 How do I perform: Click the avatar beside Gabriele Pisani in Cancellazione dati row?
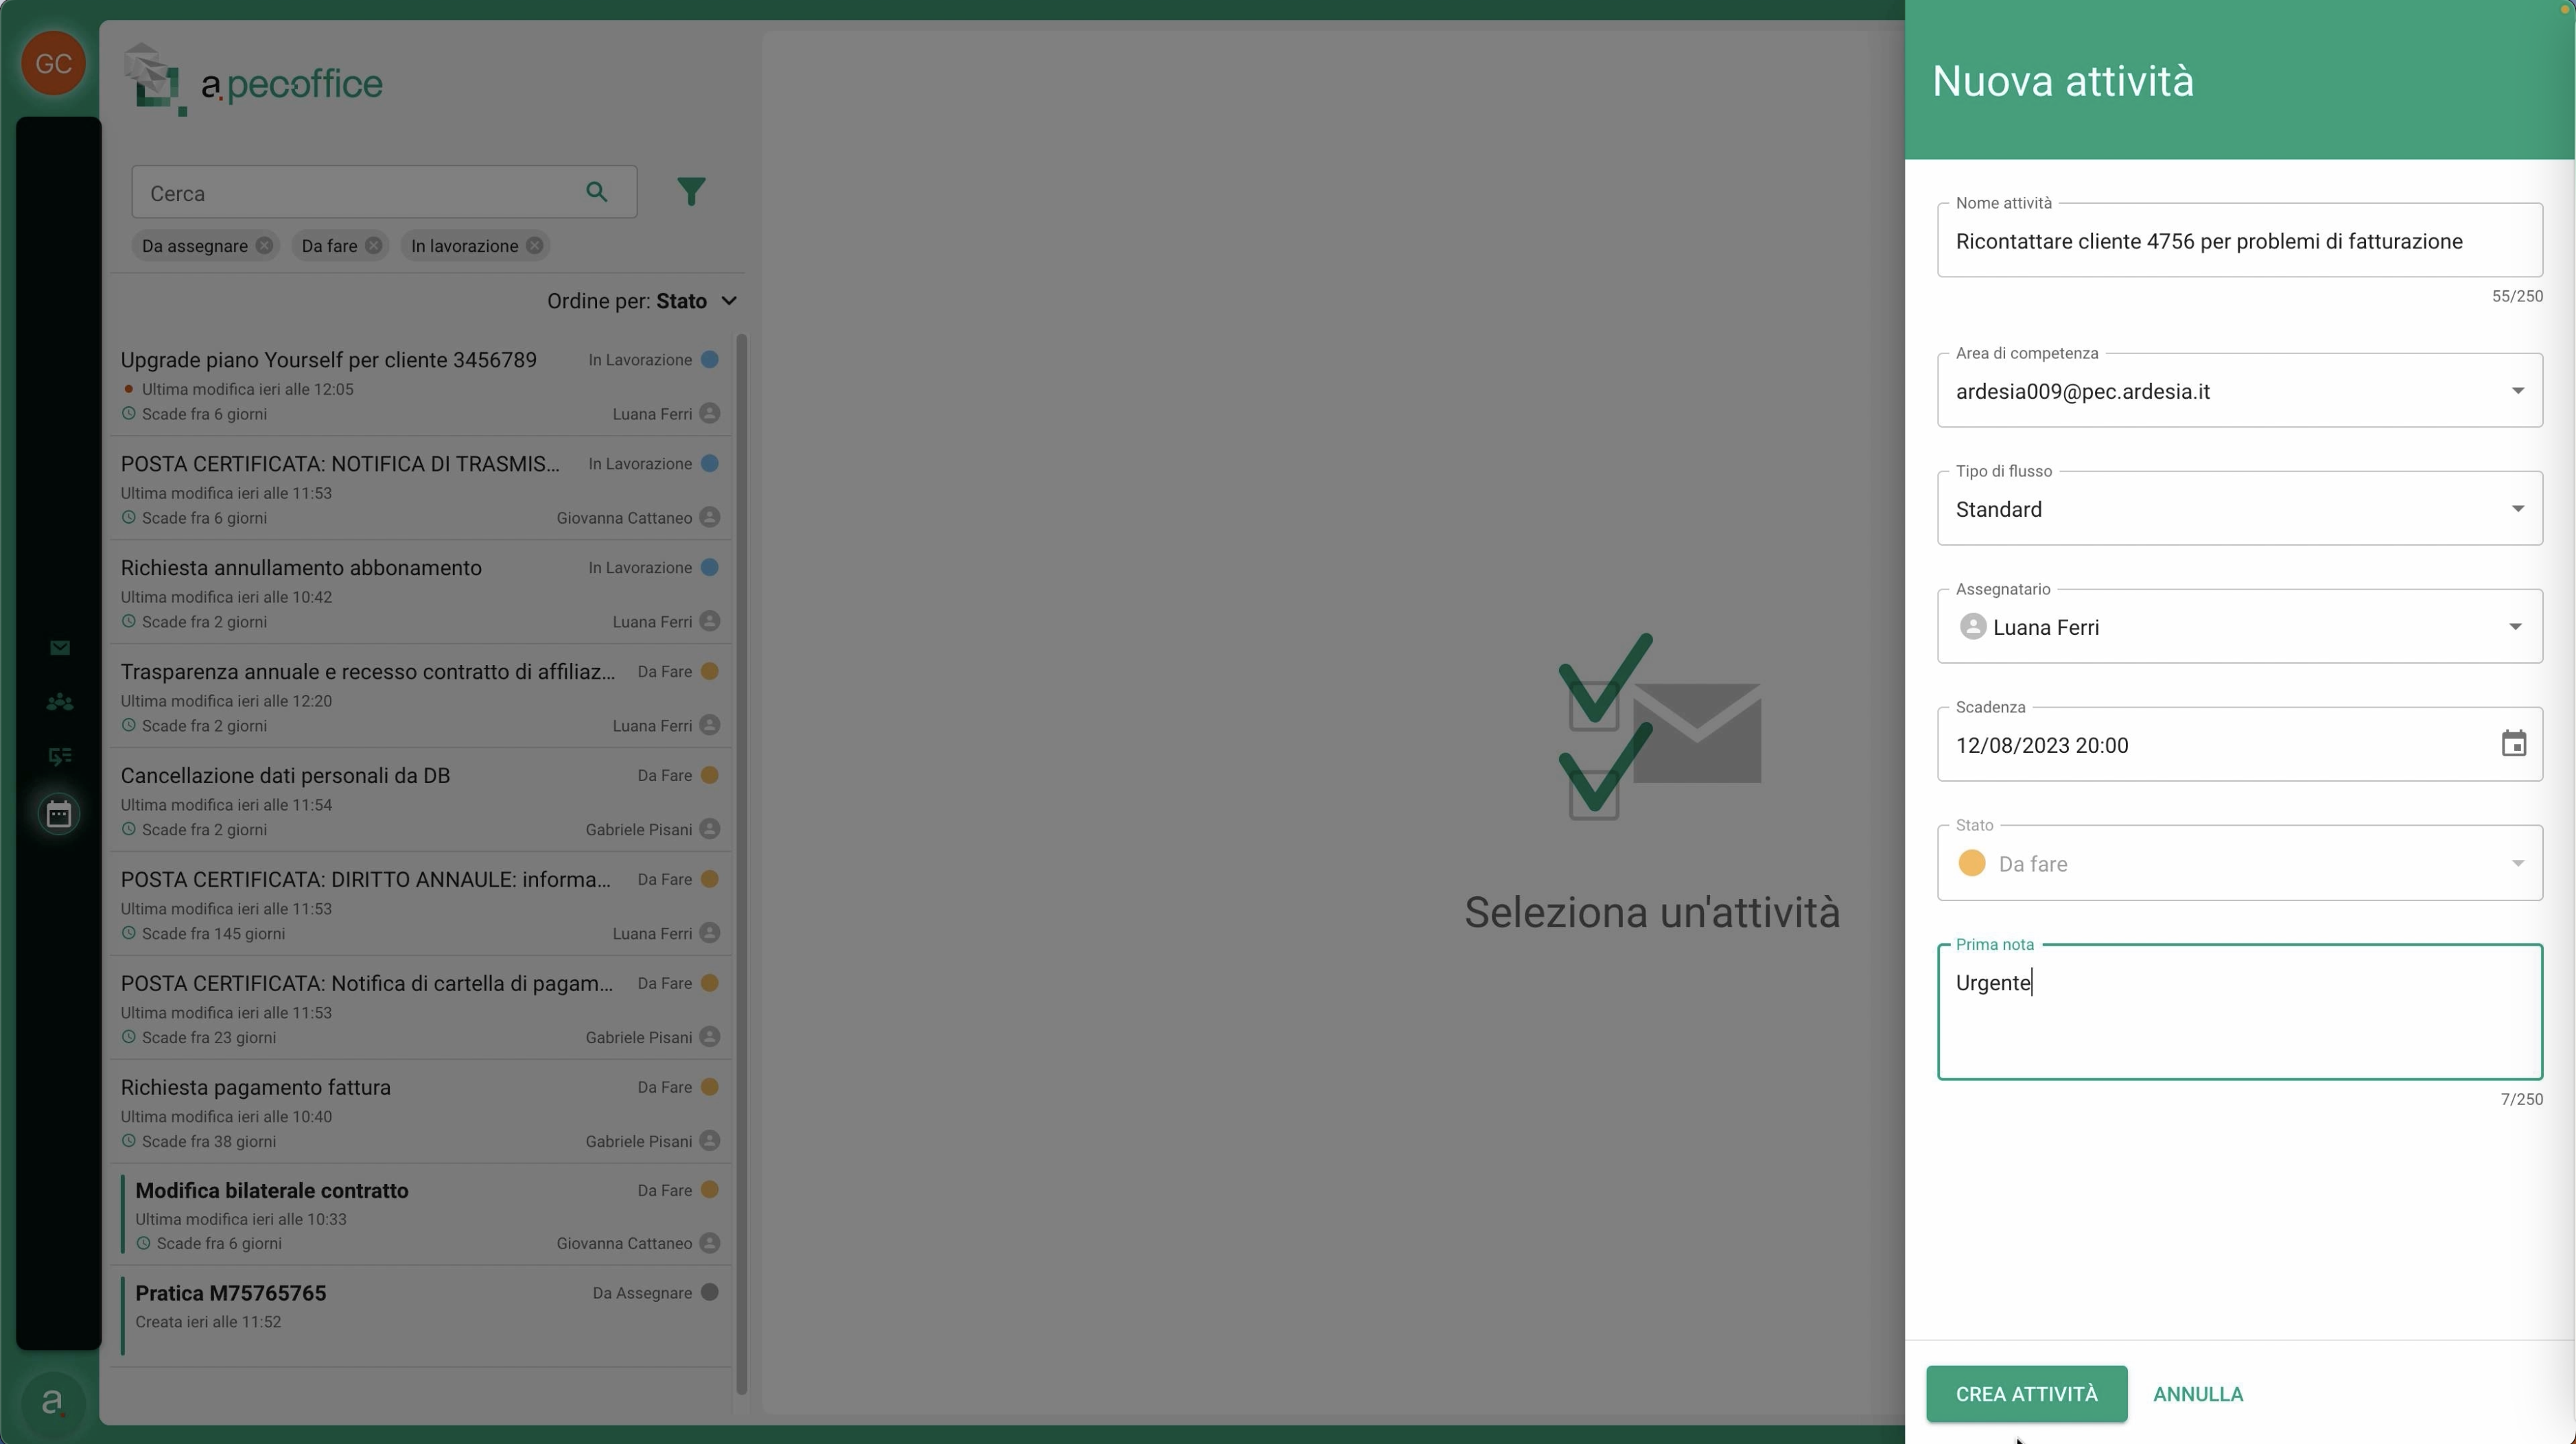(710, 829)
